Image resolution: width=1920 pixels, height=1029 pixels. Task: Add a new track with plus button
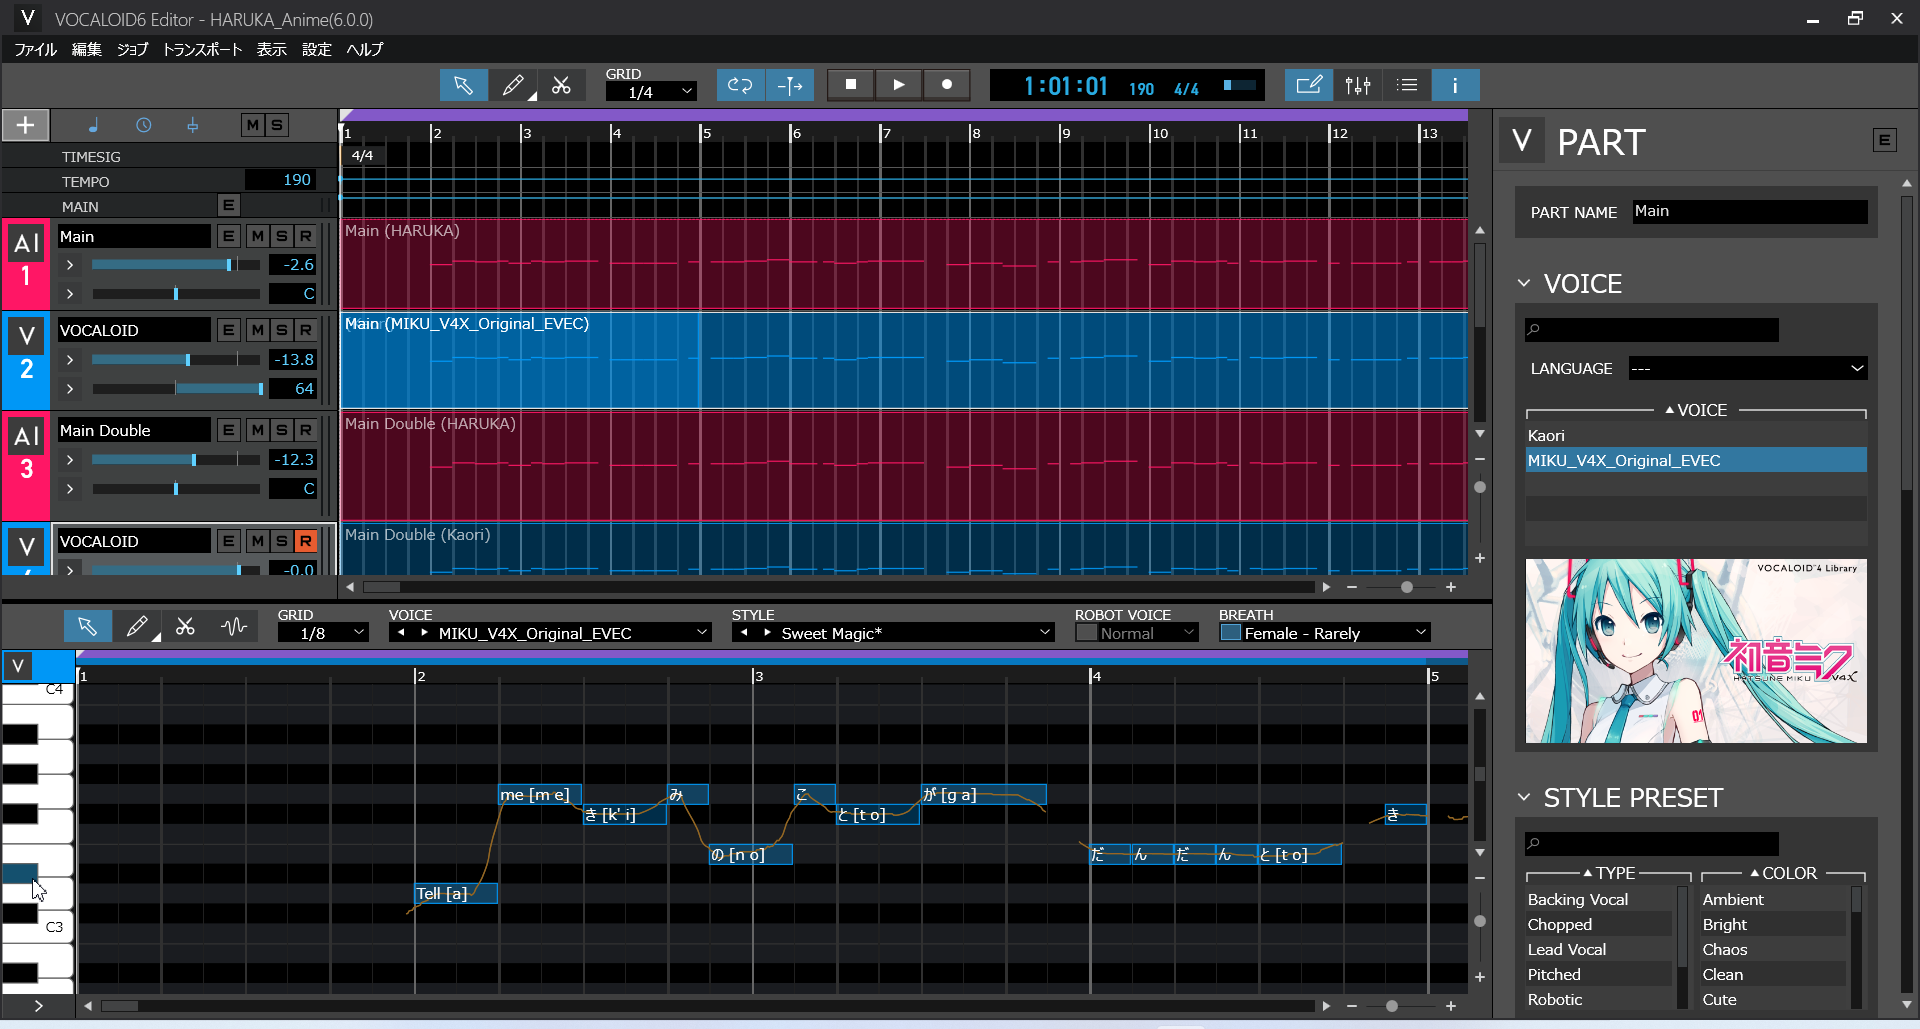coord(25,125)
